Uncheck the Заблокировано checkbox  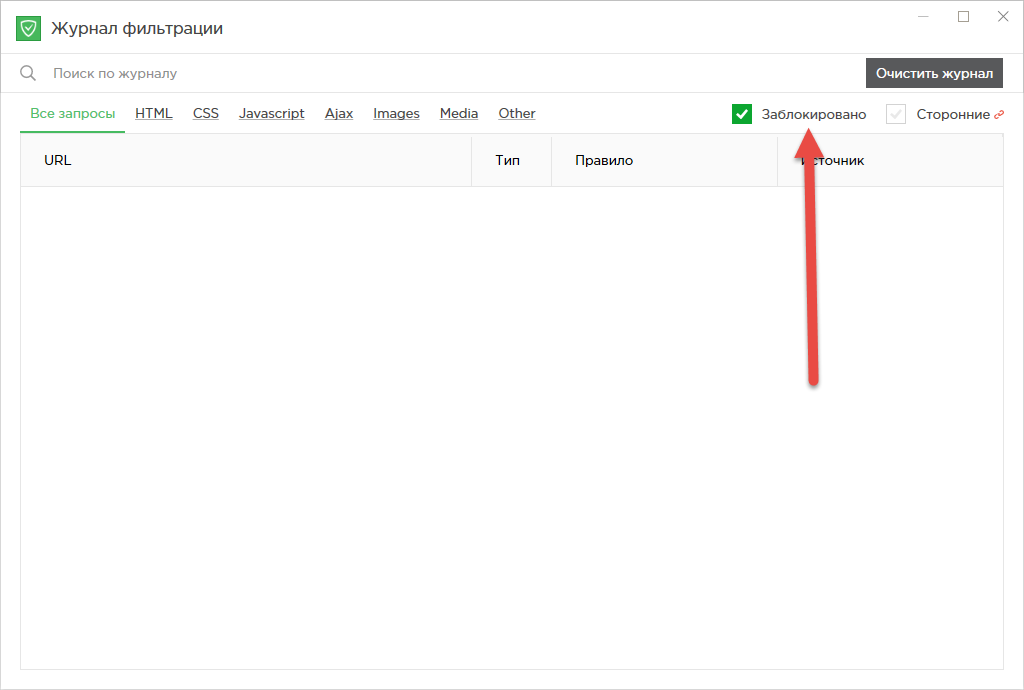742,114
